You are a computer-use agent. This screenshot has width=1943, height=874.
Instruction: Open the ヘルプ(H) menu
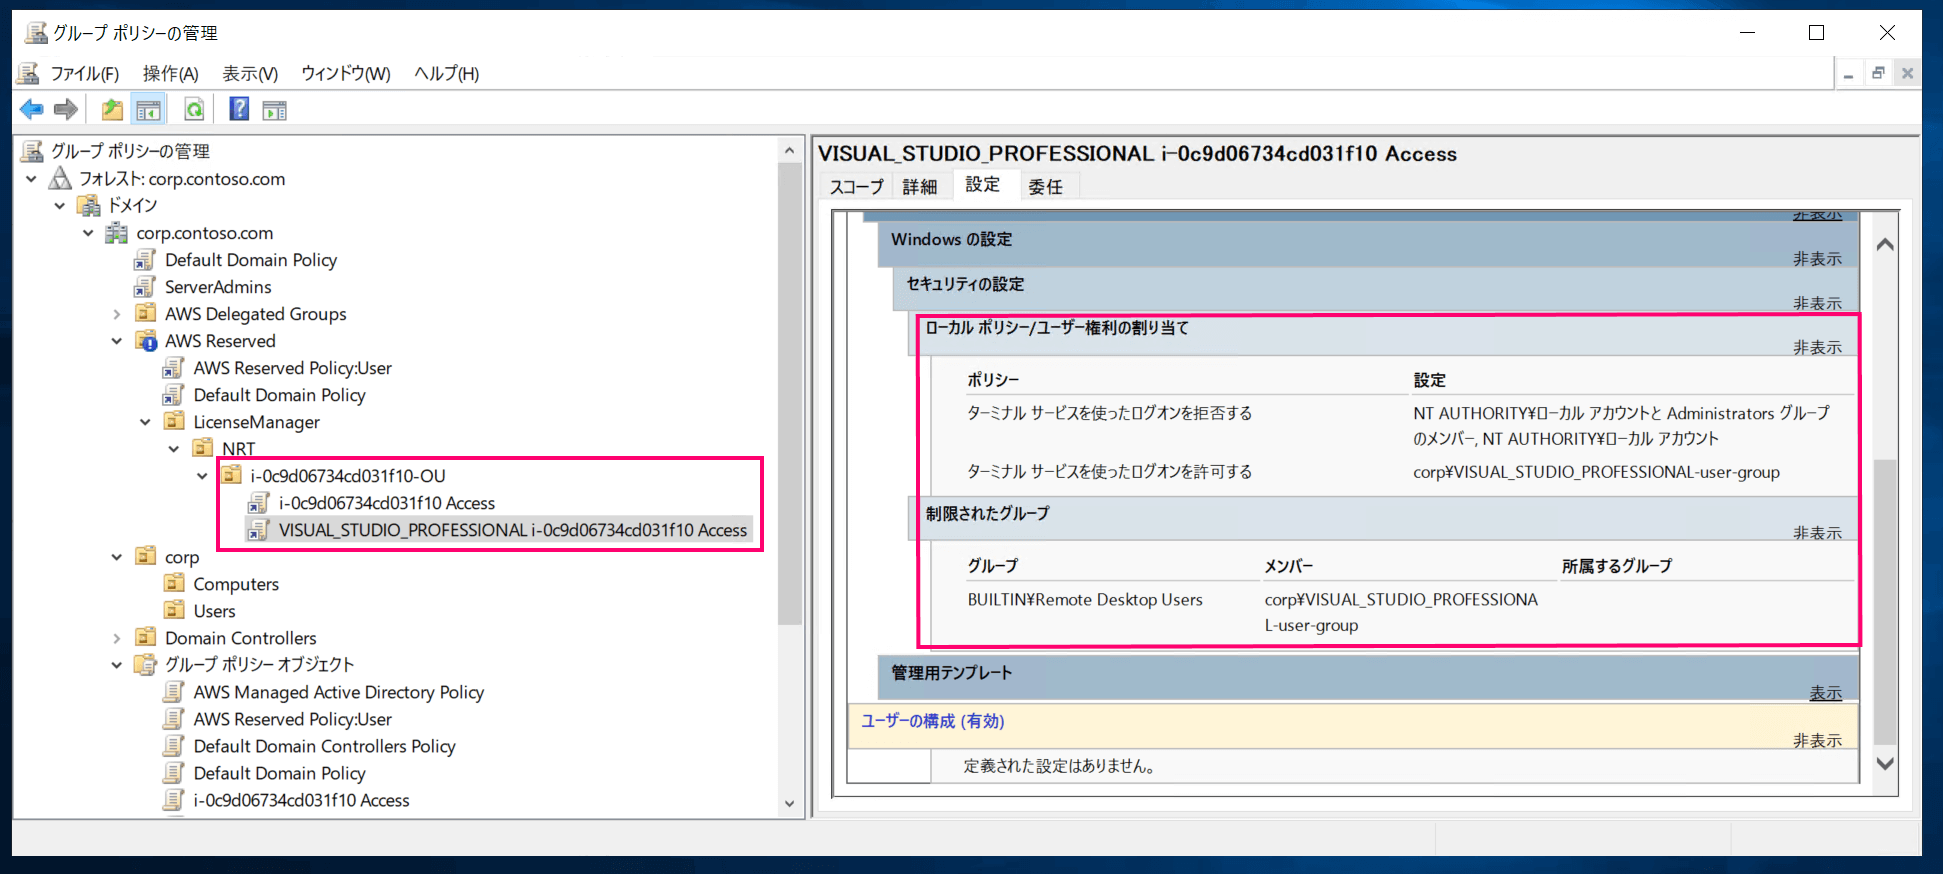447,74
